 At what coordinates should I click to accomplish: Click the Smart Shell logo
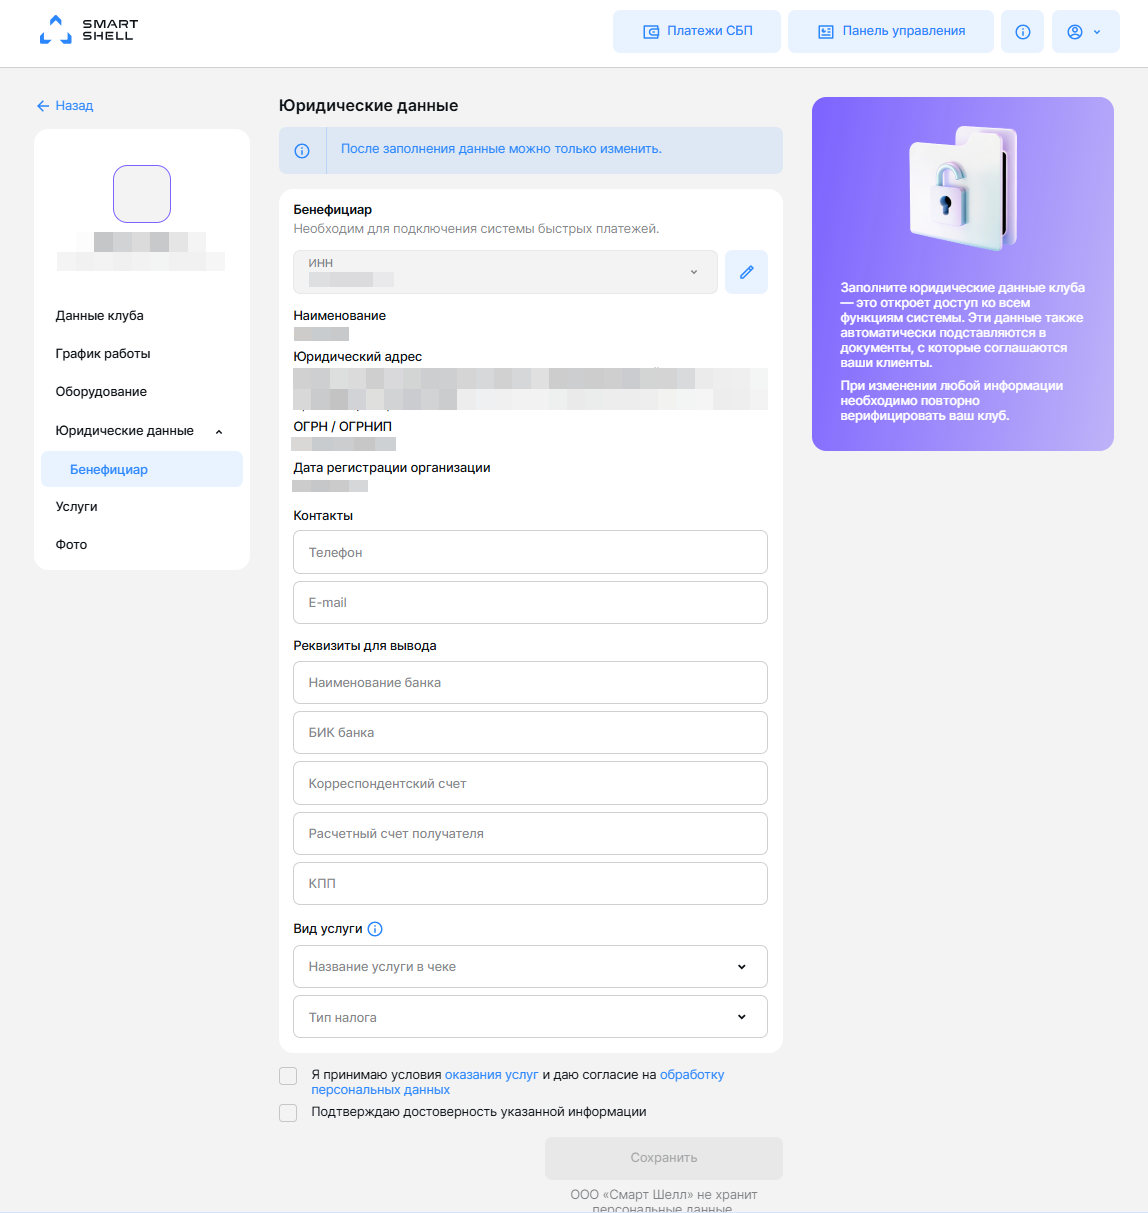[88, 30]
